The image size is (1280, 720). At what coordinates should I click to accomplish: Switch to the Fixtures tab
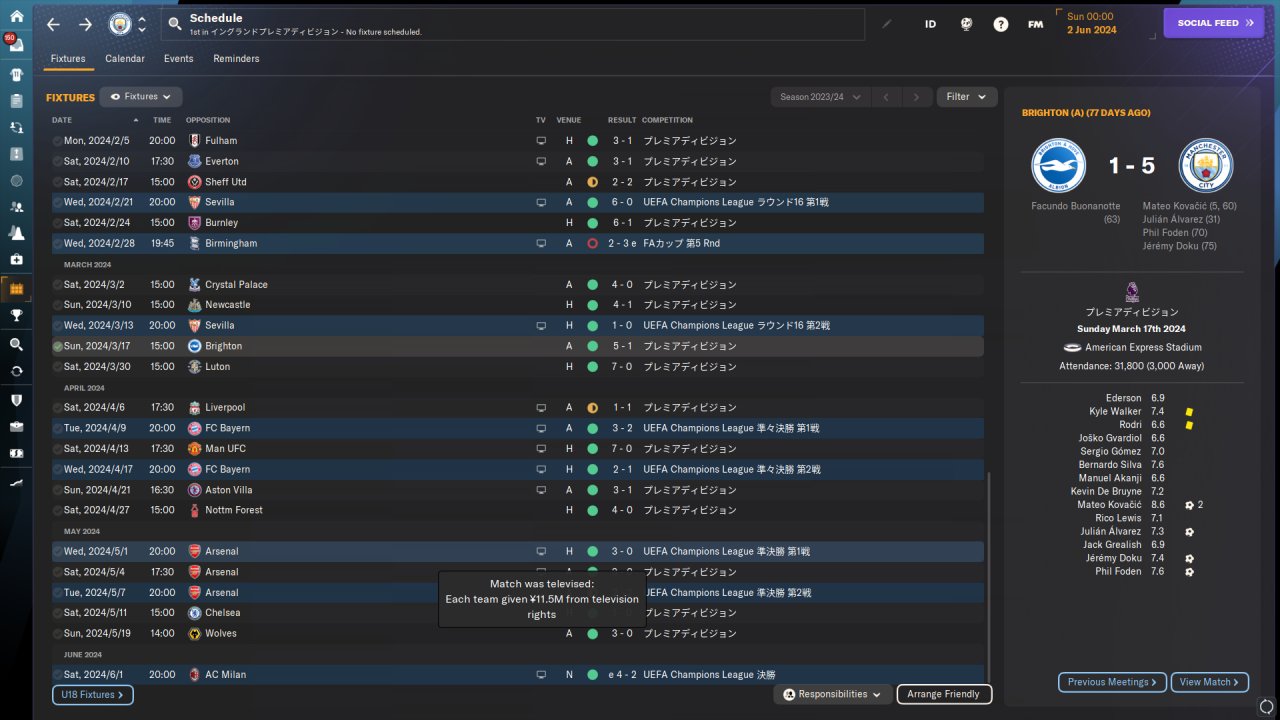[68, 59]
